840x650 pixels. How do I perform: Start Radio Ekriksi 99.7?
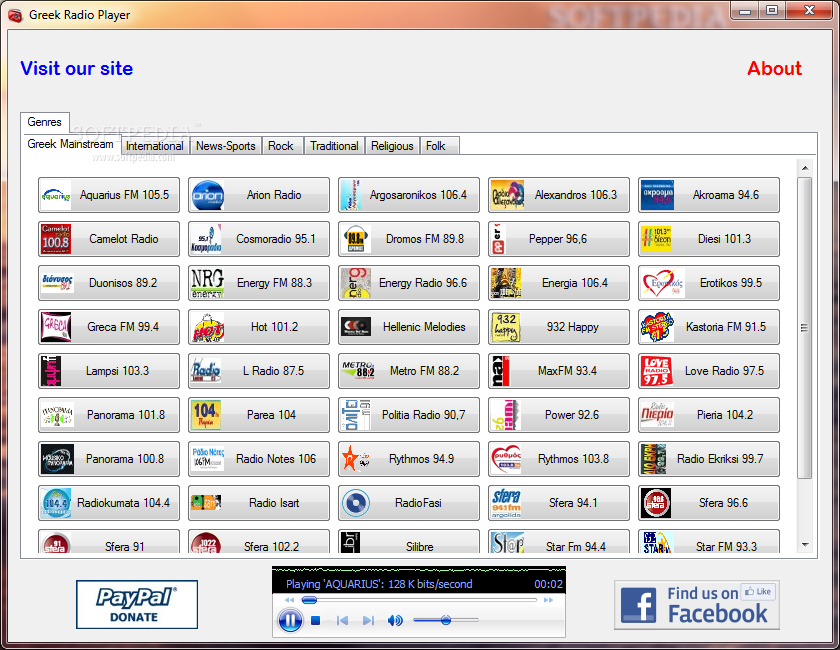click(x=709, y=459)
